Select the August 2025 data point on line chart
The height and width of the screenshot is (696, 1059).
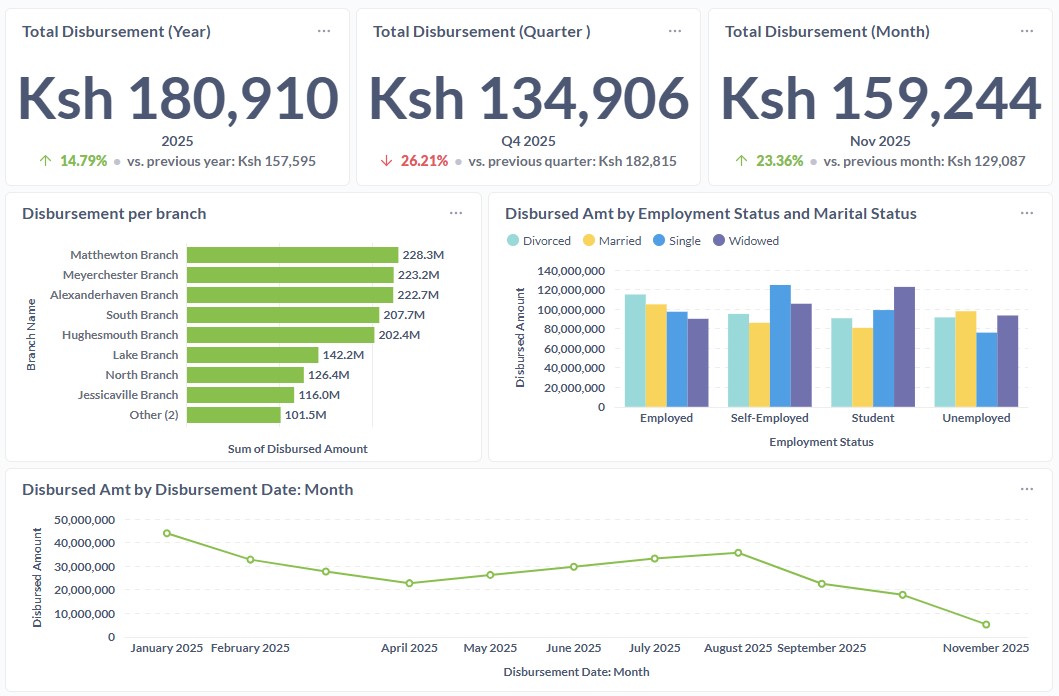click(x=738, y=552)
